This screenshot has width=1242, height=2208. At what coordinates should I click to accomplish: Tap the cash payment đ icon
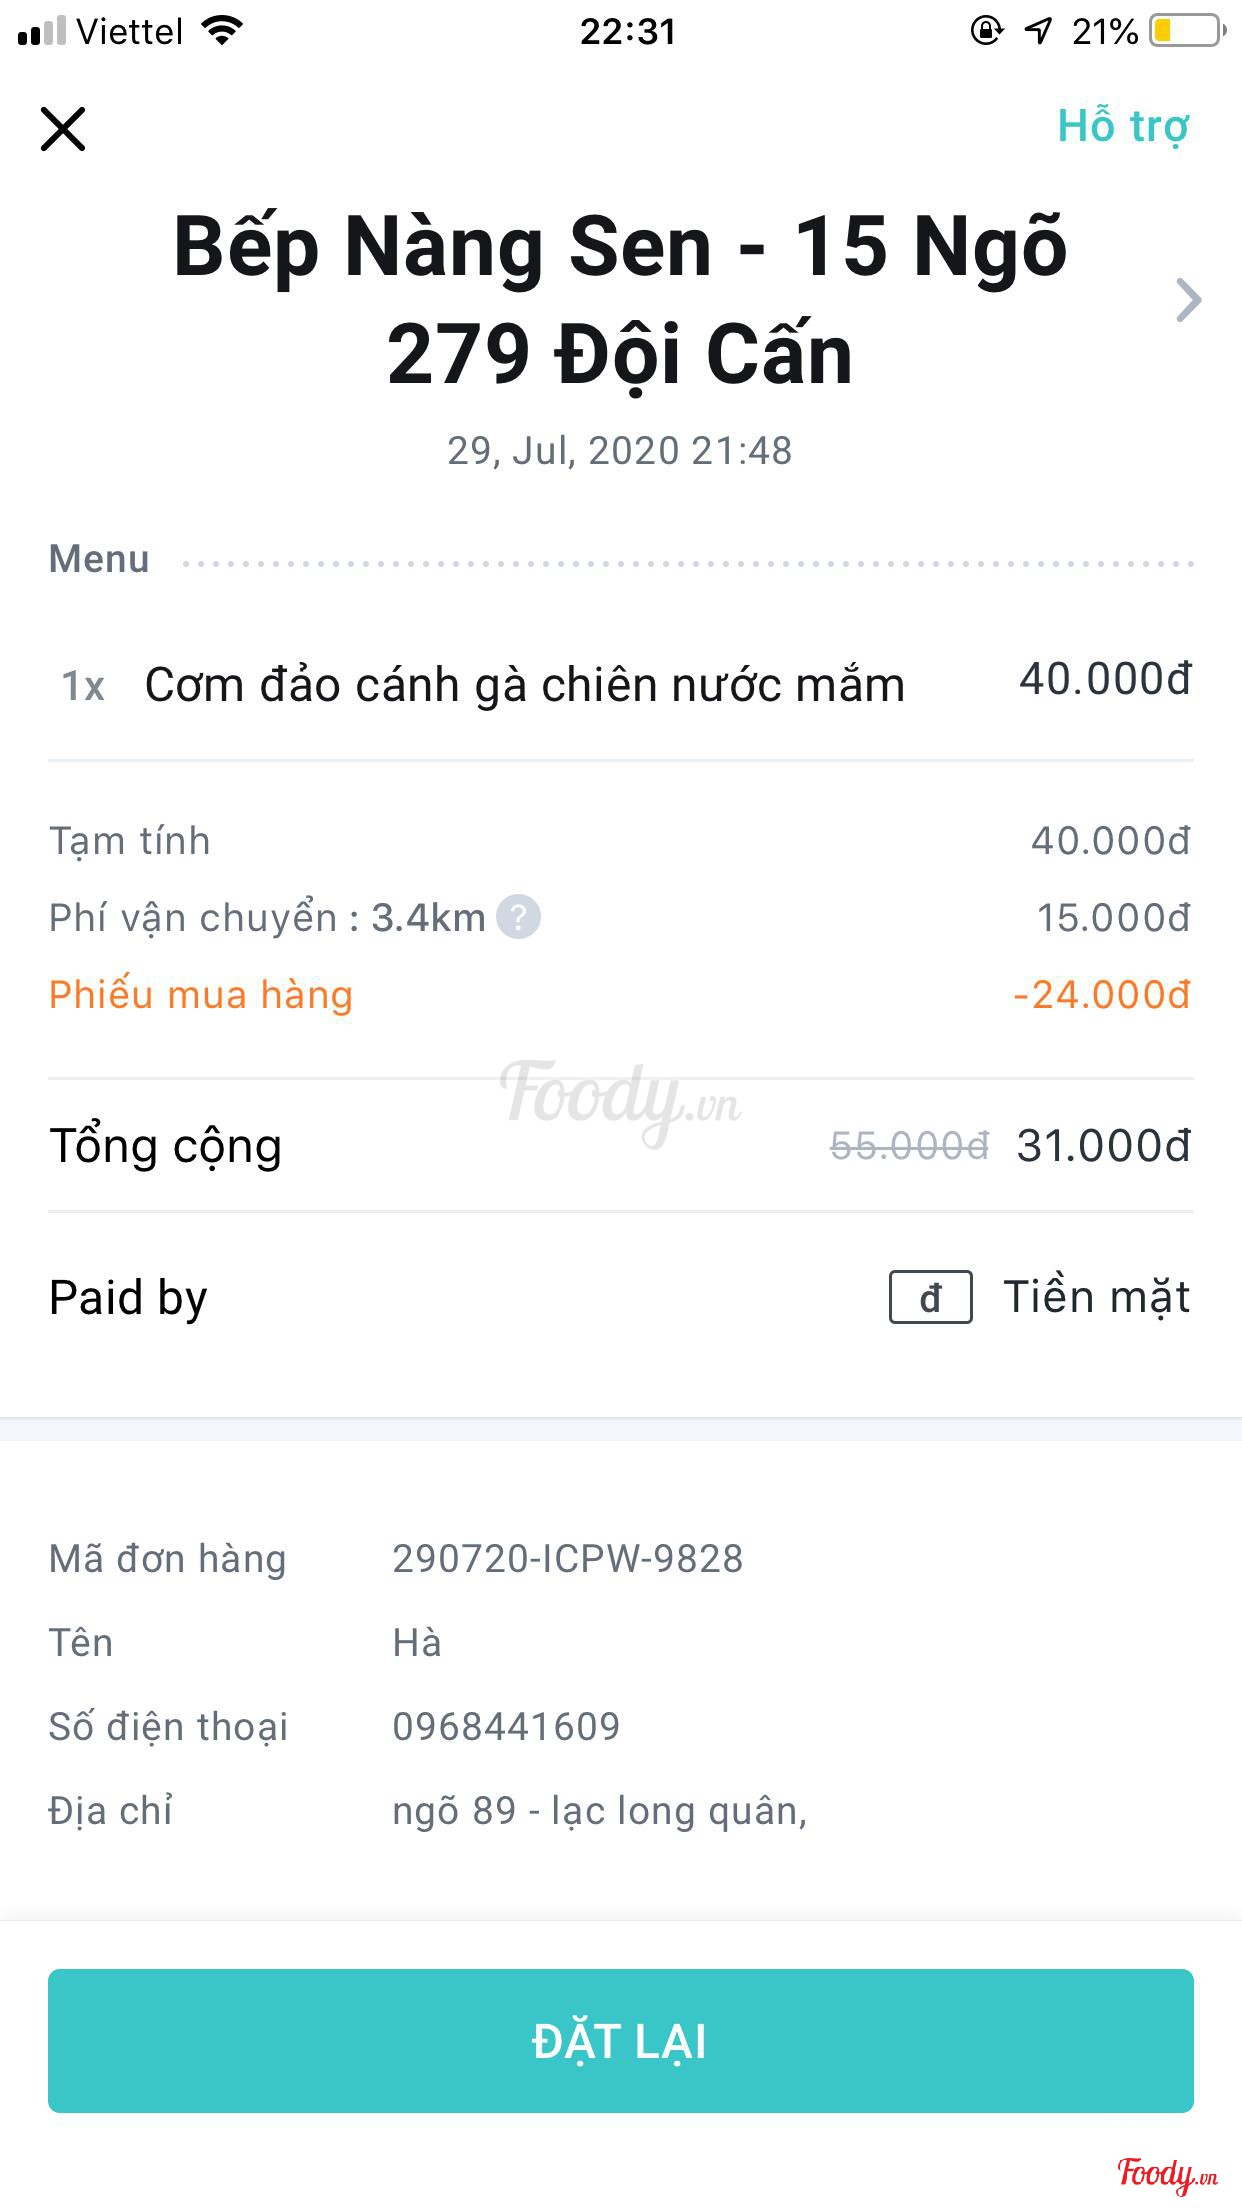click(930, 1297)
